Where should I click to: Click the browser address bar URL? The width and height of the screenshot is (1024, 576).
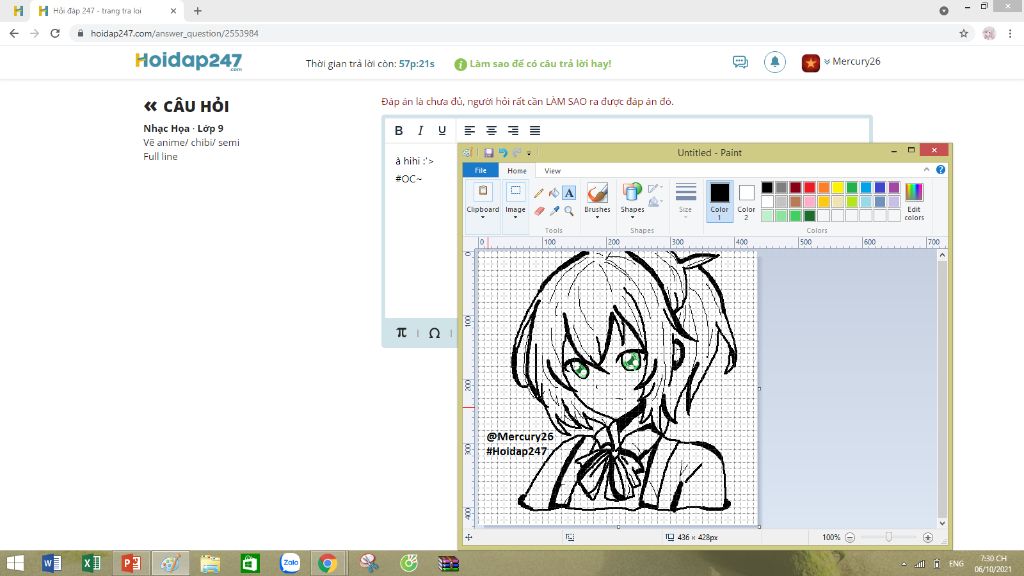[174, 33]
